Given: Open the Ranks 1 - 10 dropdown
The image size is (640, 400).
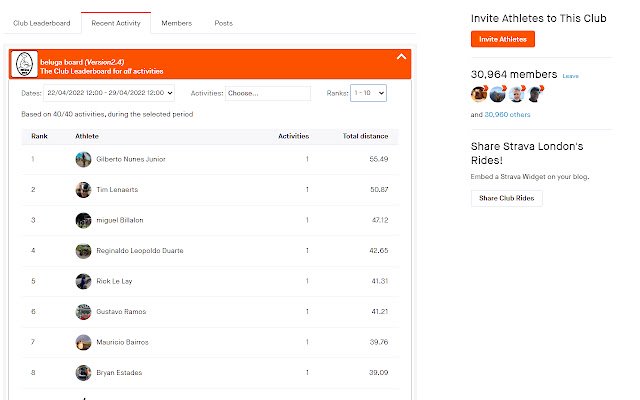Looking at the screenshot, I should click(368, 93).
